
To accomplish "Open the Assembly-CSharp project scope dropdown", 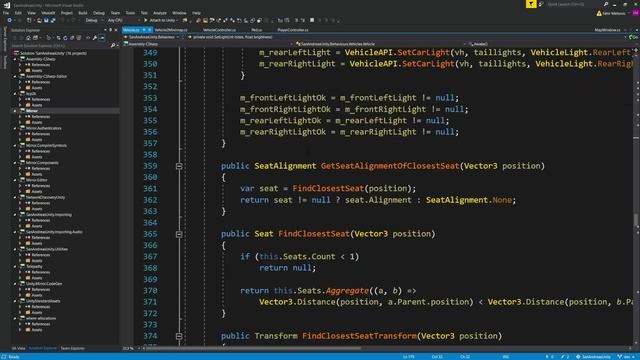I will 208,44.
